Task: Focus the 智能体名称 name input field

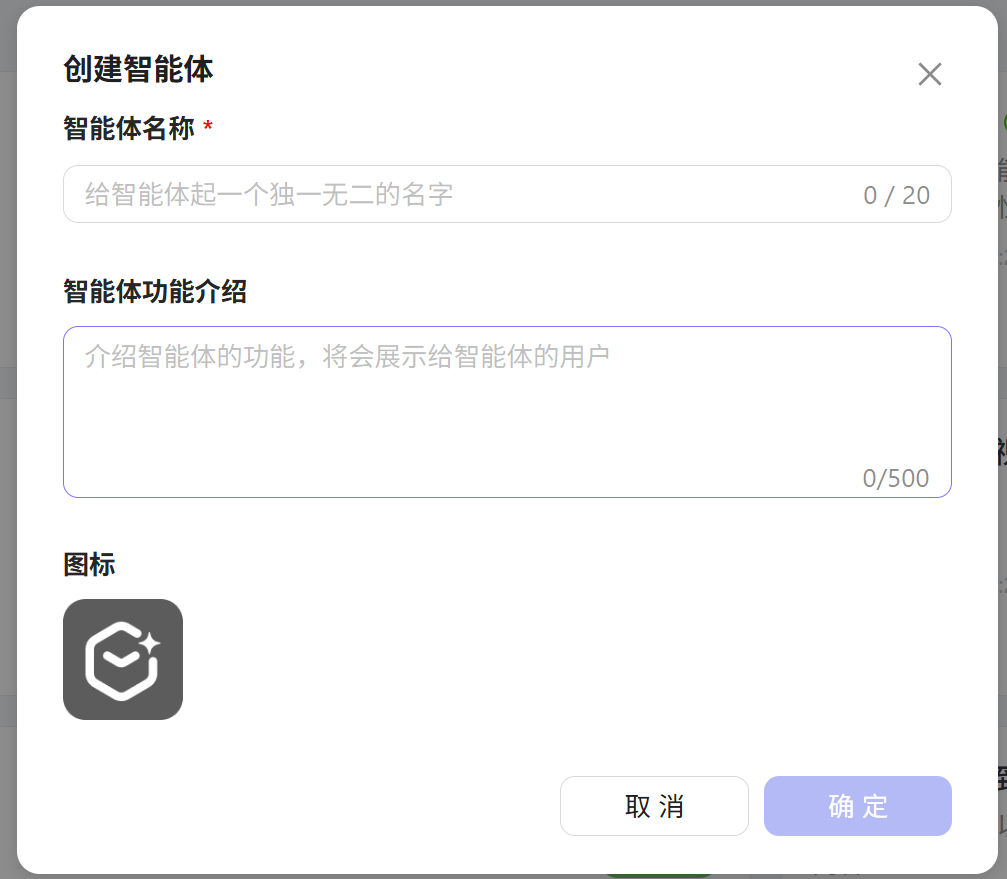Action: point(400,194)
